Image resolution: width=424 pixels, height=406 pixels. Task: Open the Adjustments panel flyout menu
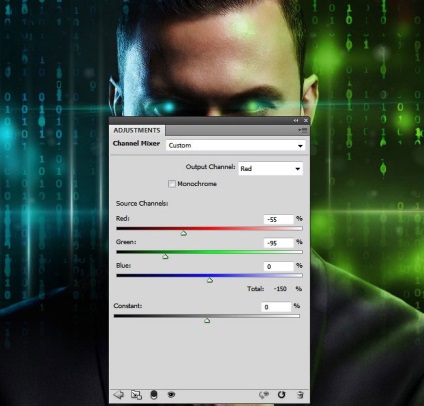click(302, 130)
